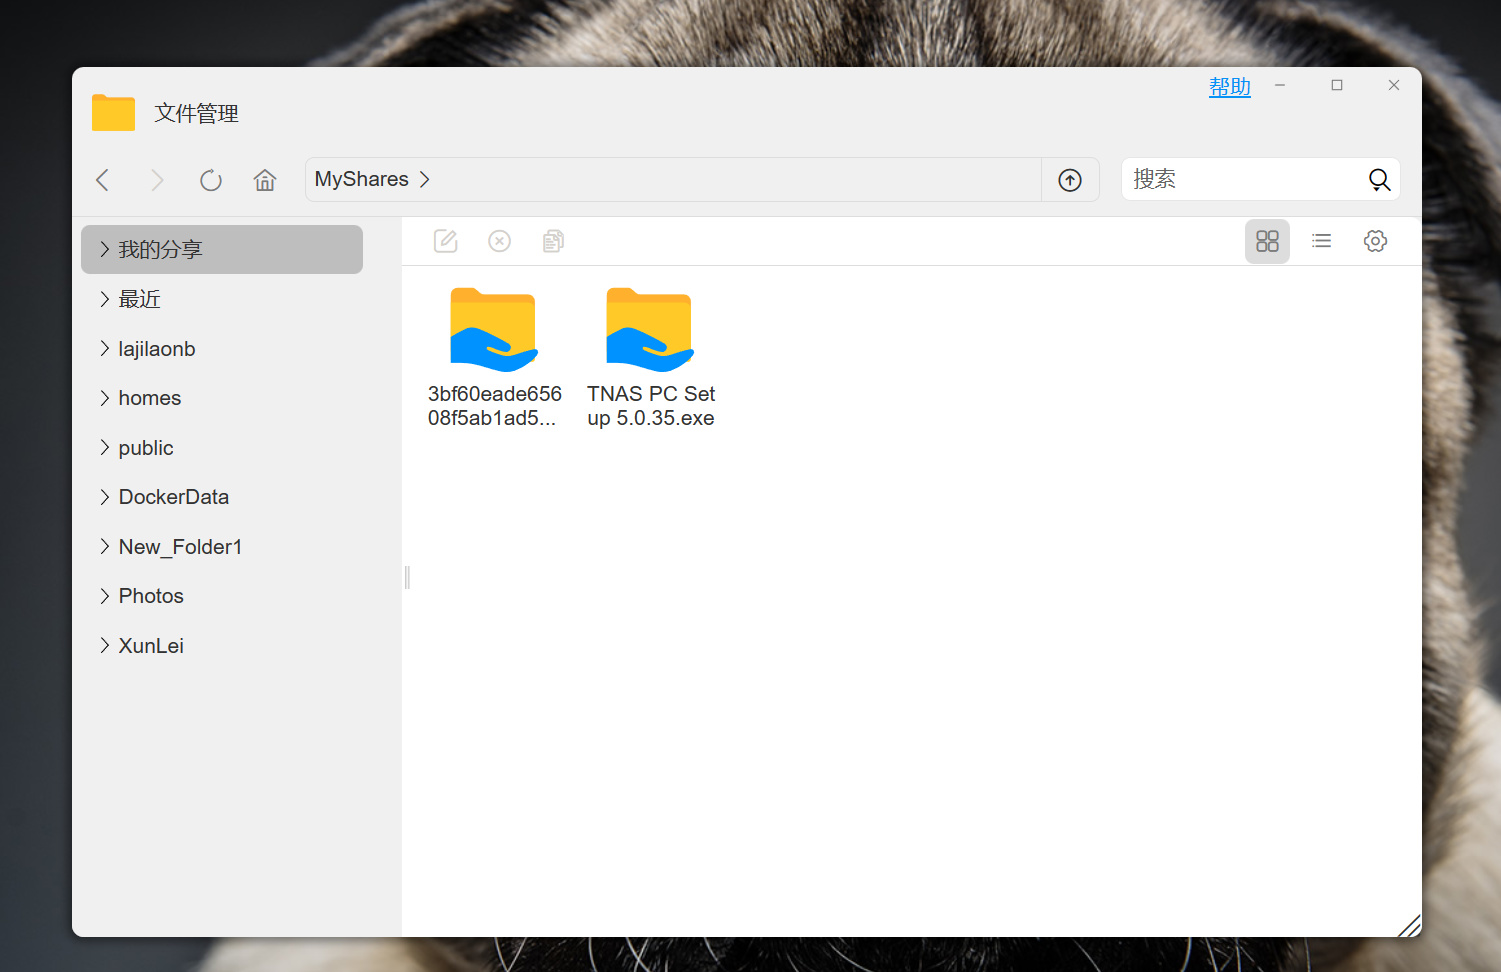Click the cancel share circle-x icon
Viewport: 1501px width, 972px height.
point(500,241)
